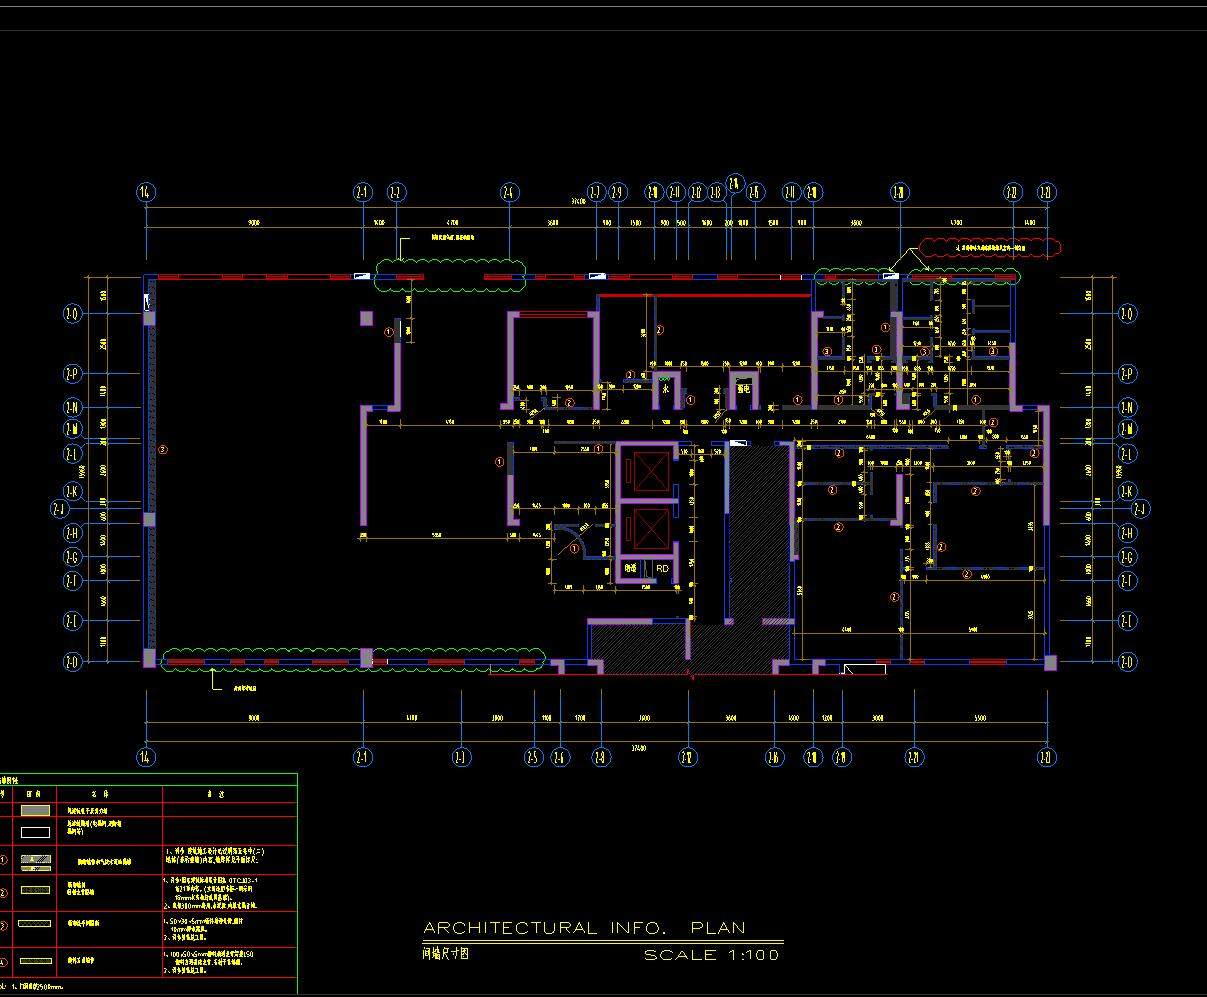Select the 水 shaft label
The height and width of the screenshot is (997, 1207).
click(666, 389)
